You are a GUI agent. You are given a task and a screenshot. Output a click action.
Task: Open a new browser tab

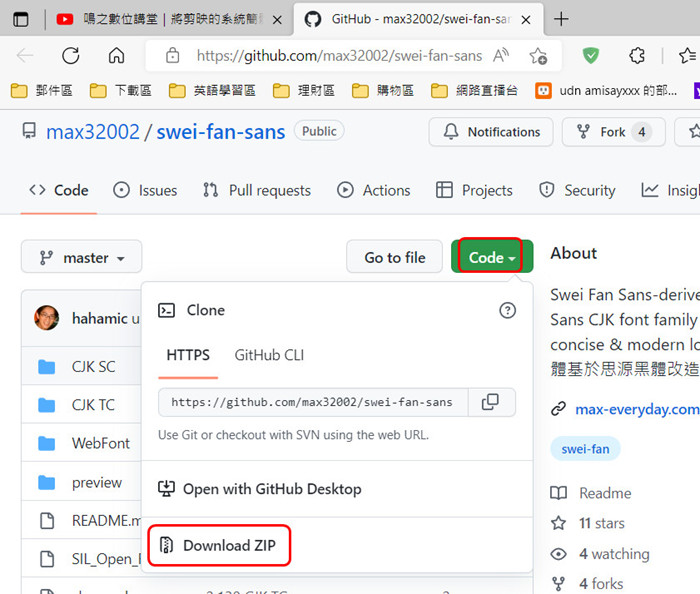561,19
